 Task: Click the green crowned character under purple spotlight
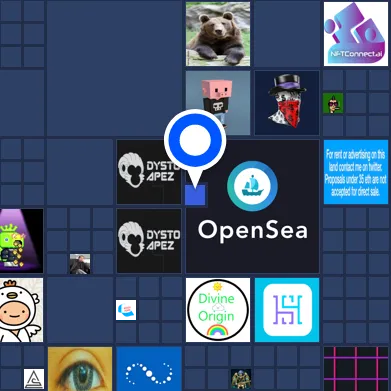pos(21,241)
